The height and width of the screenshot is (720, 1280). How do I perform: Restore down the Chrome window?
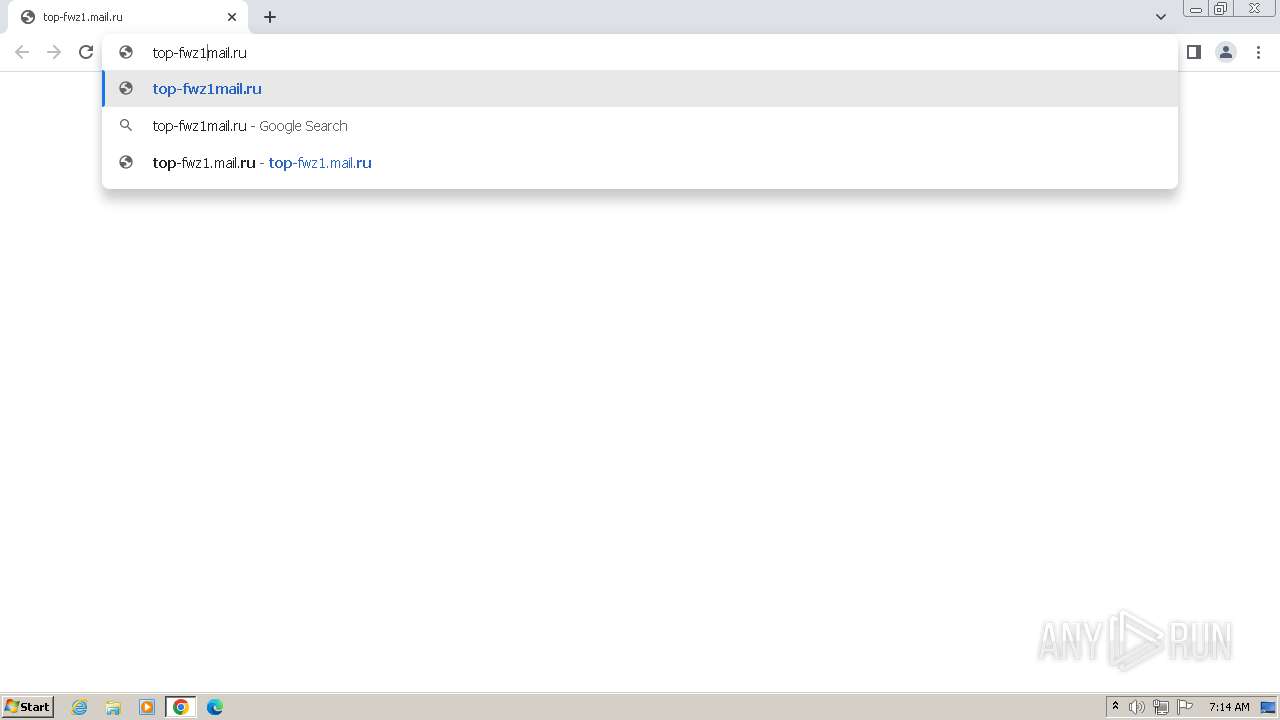pos(1221,9)
